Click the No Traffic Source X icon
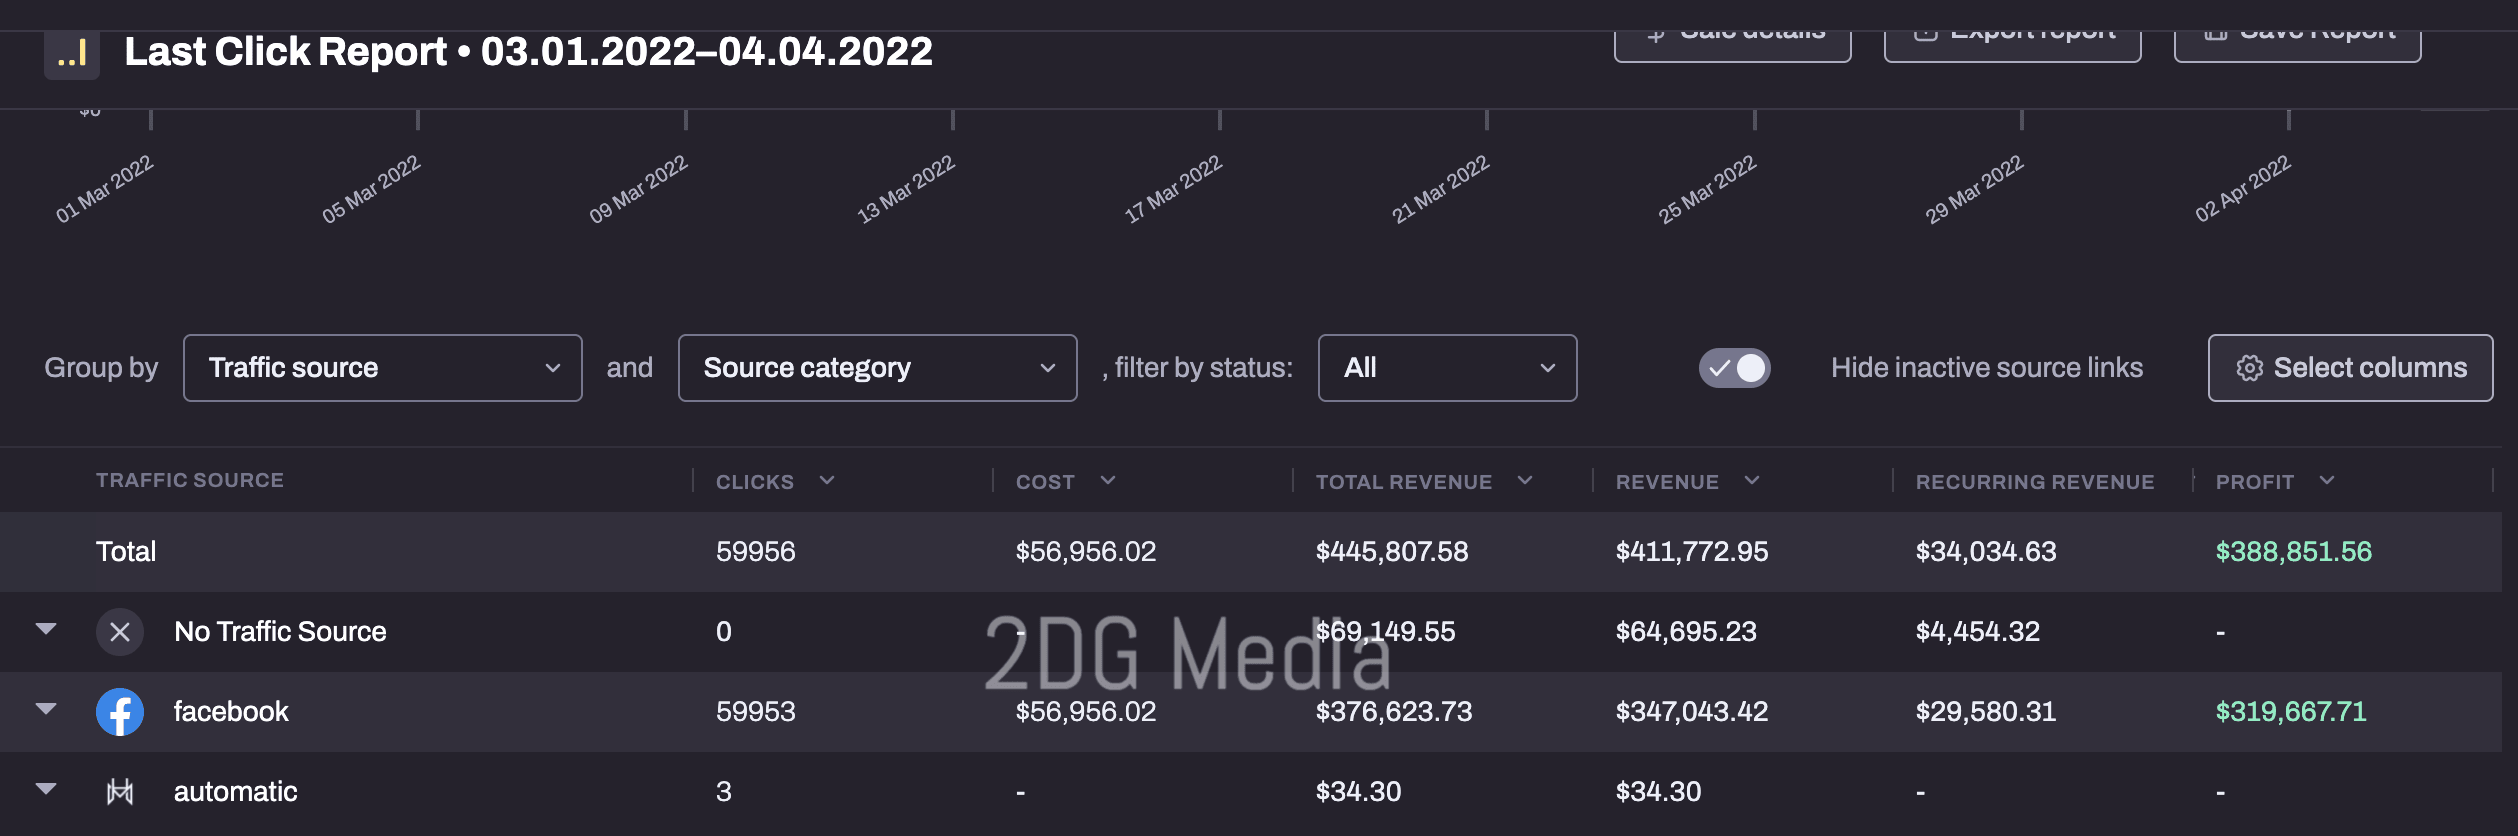The width and height of the screenshot is (2518, 836). click(x=120, y=632)
